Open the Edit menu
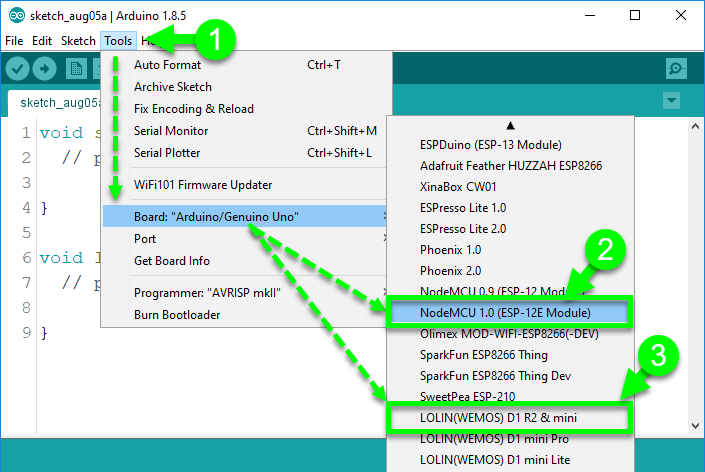Screen dimensions: 705x472 click(x=42, y=41)
